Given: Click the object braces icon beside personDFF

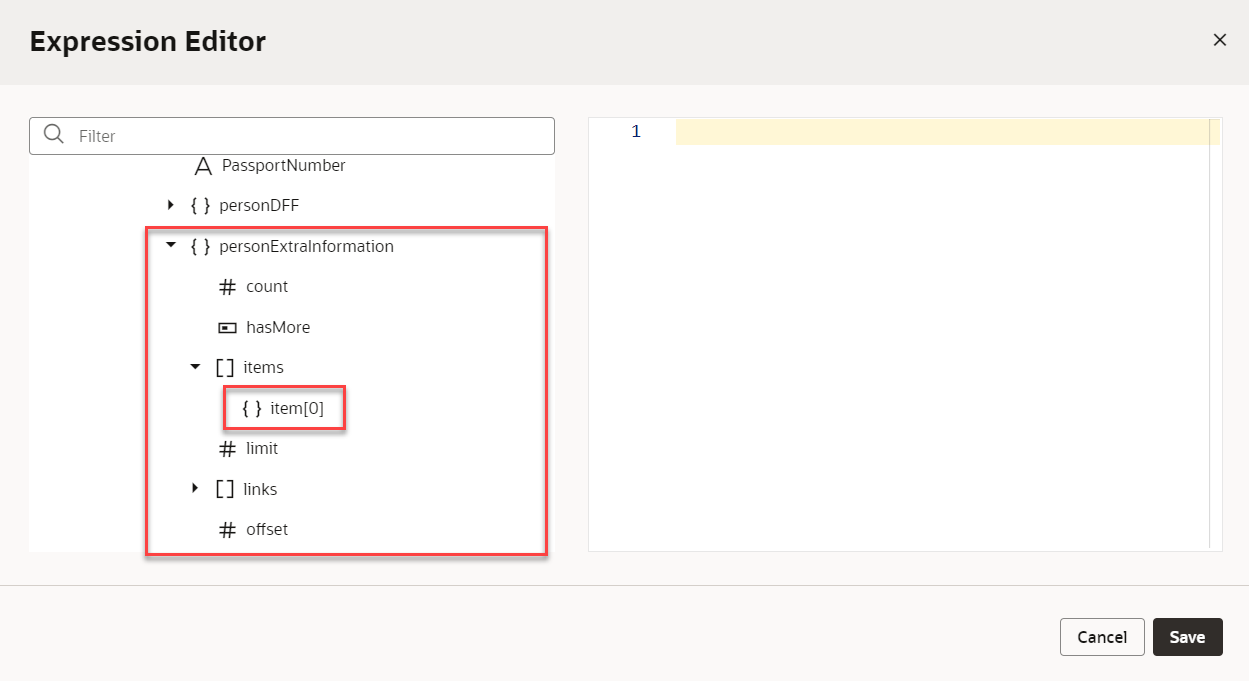Looking at the screenshot, I should pyautogui.click(x=200, y=206).
